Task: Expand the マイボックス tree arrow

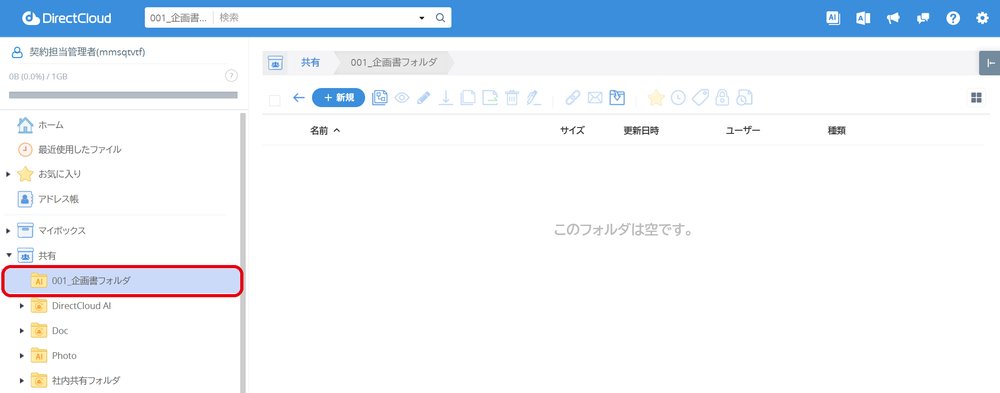Action: pos(8,230)
